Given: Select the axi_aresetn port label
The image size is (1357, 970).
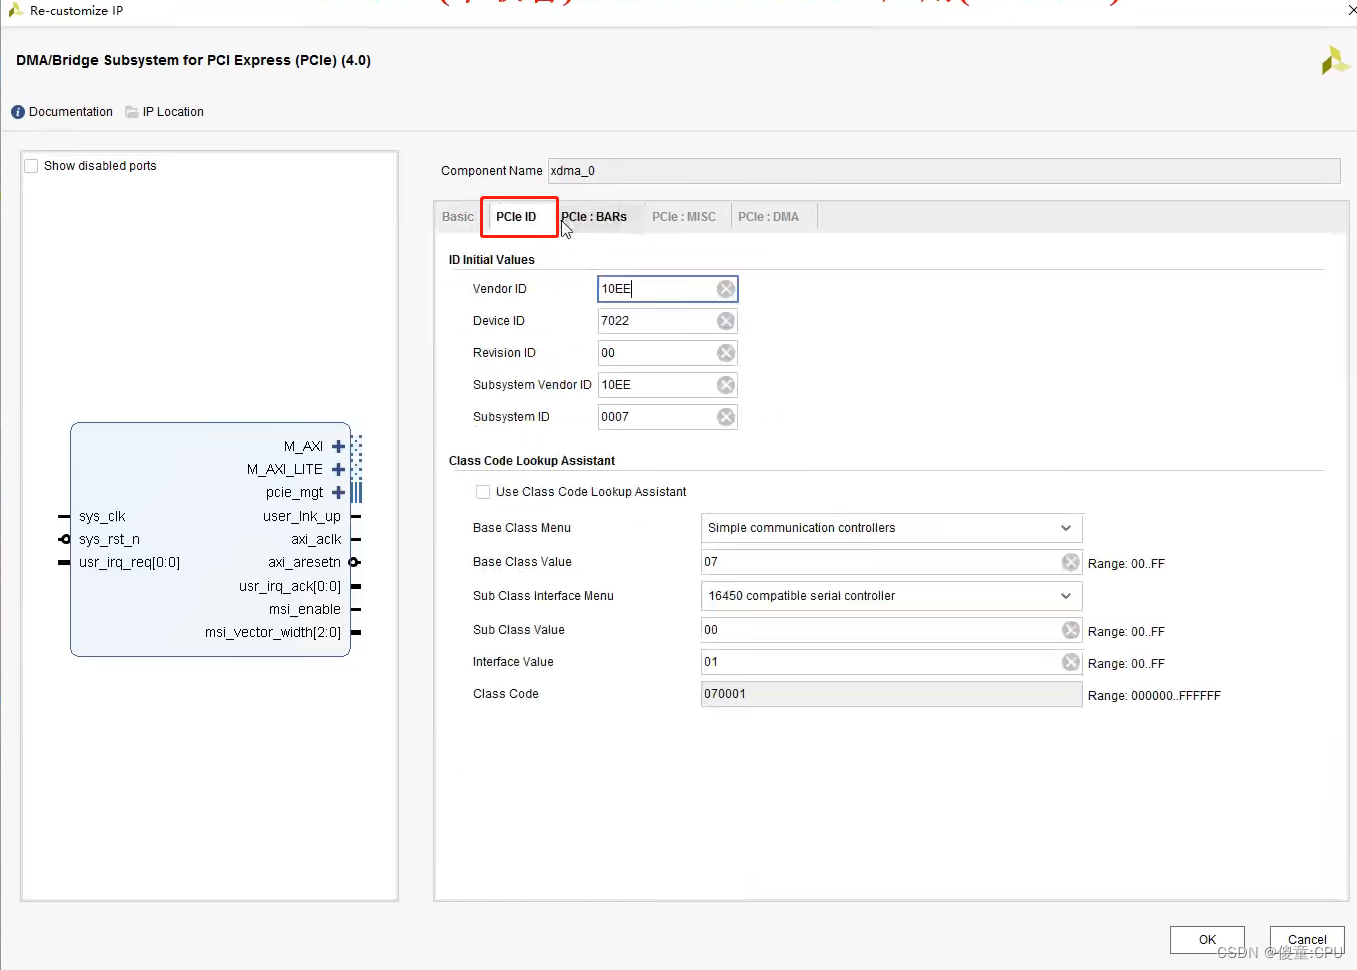Looking at the screenshot, I should pyautogui.click(x=304, y=563).
